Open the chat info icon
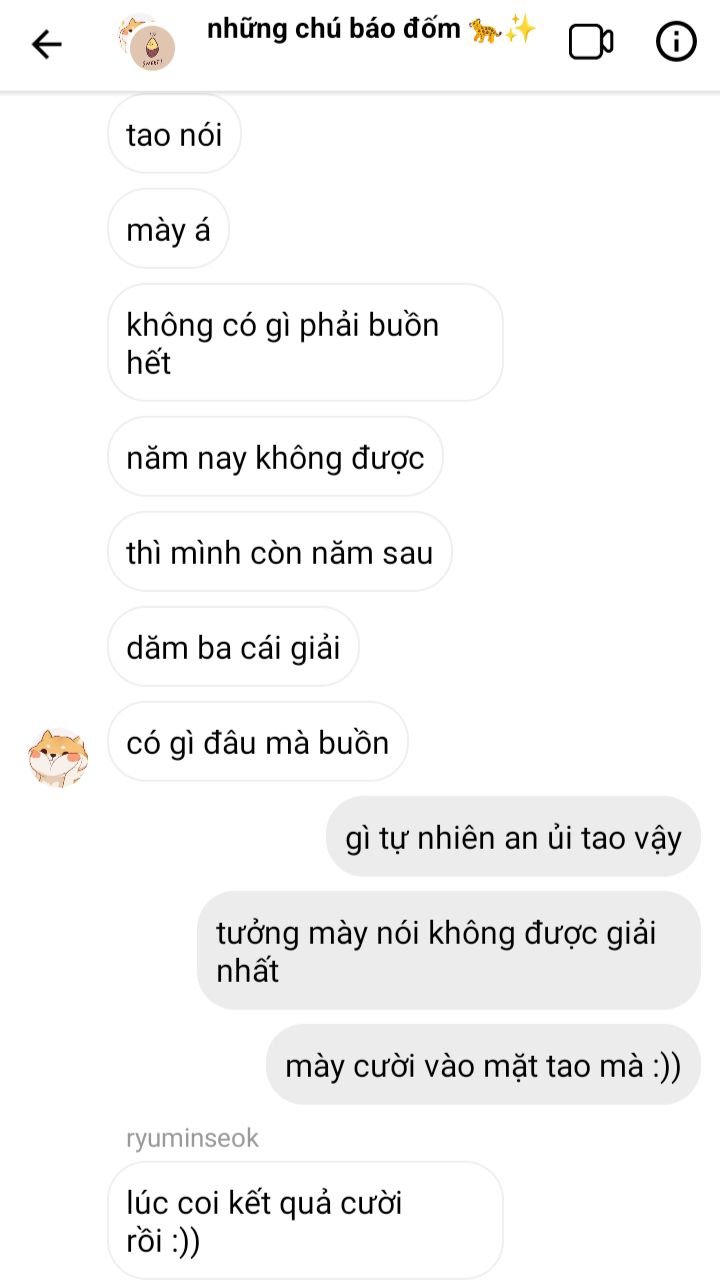 click(676, 42)
